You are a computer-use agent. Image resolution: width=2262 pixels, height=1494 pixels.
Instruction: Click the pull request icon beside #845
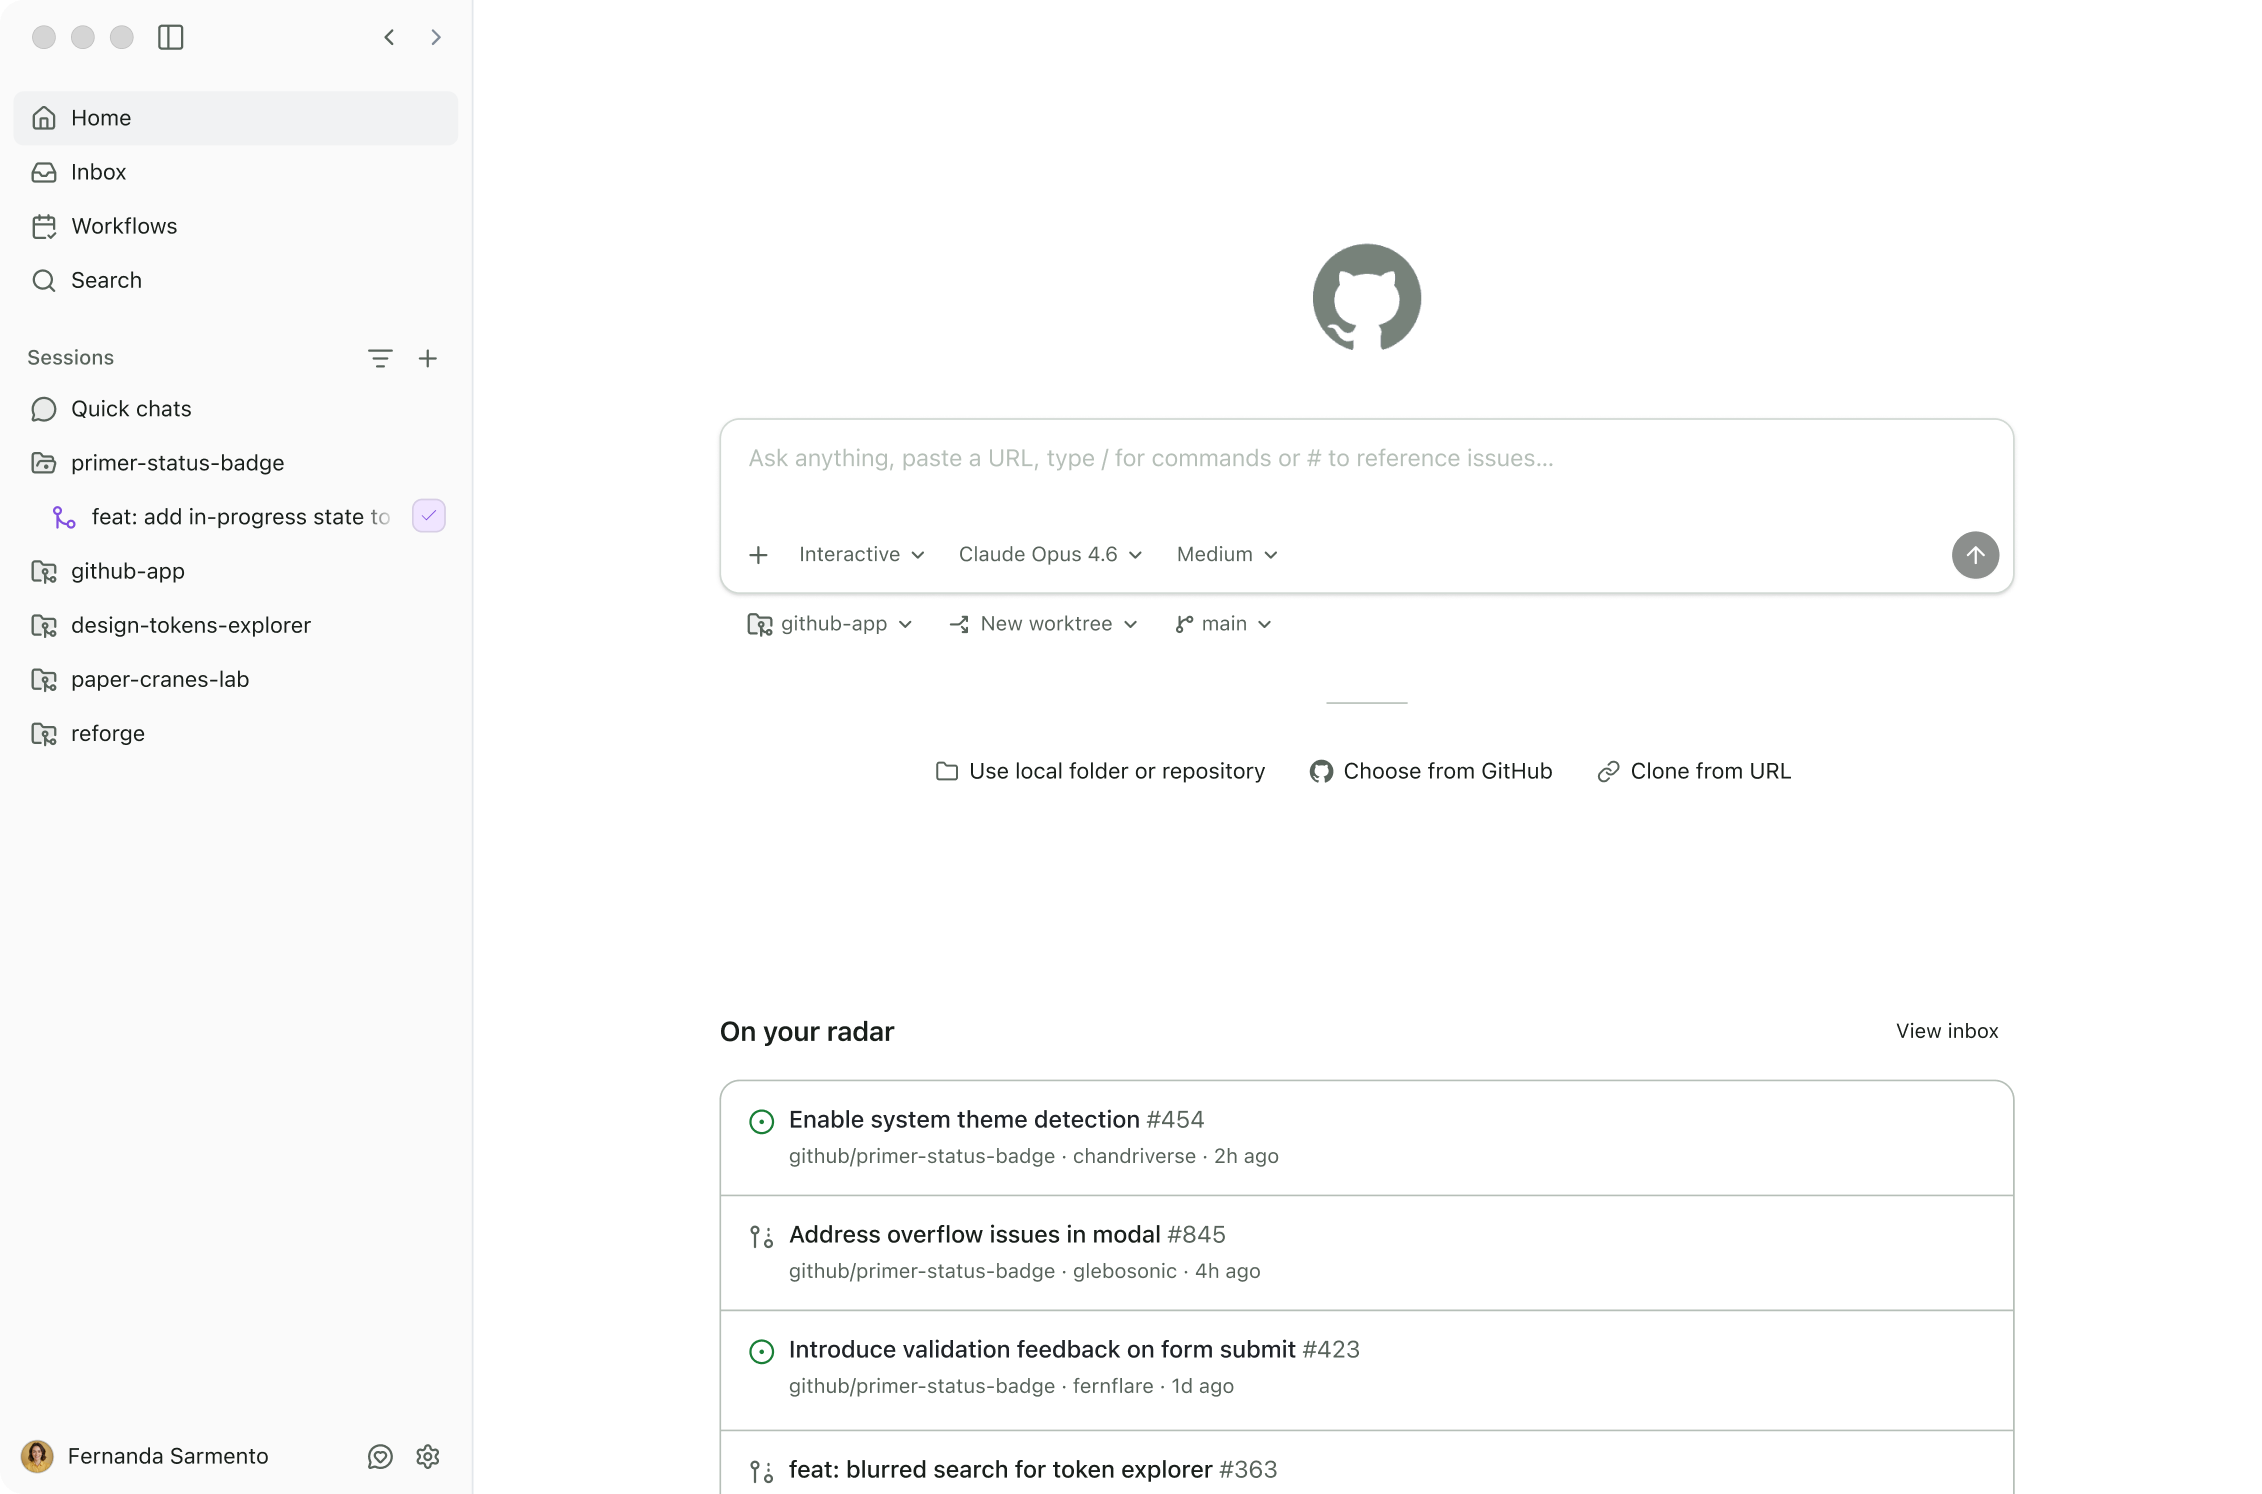(x=762, y=1237)
